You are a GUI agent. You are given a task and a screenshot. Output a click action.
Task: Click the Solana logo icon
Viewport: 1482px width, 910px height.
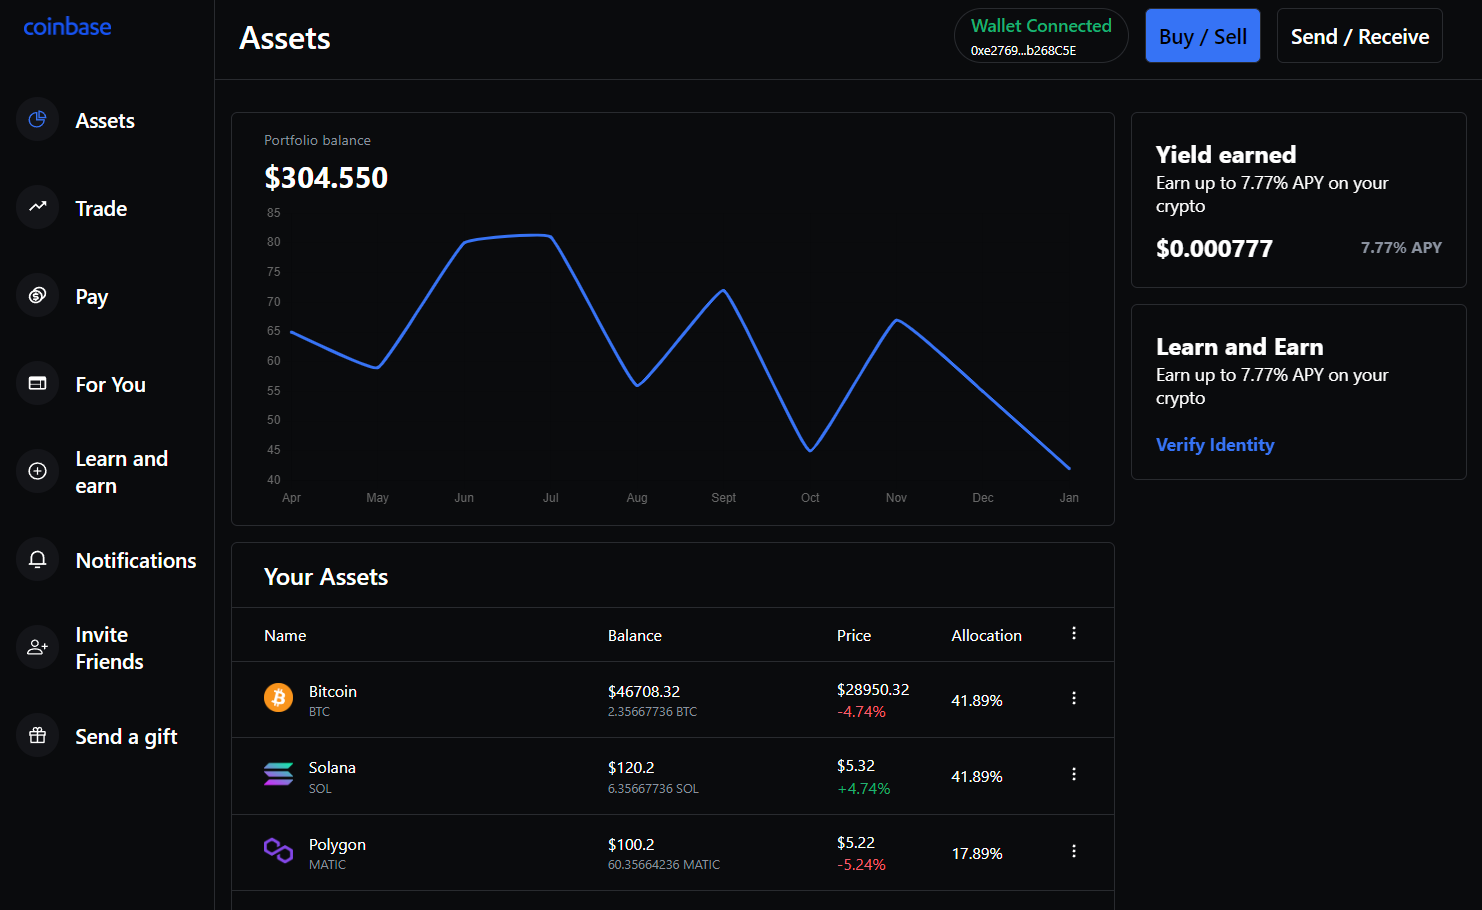click(278, 774)
